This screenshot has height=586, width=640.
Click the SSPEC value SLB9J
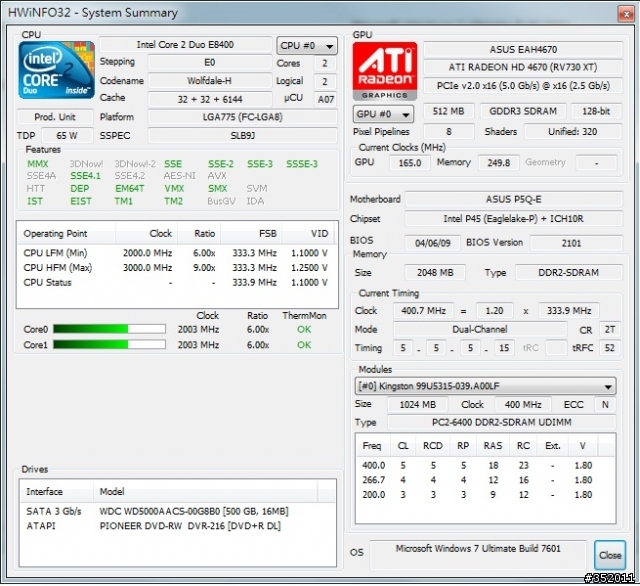(242, 135)
